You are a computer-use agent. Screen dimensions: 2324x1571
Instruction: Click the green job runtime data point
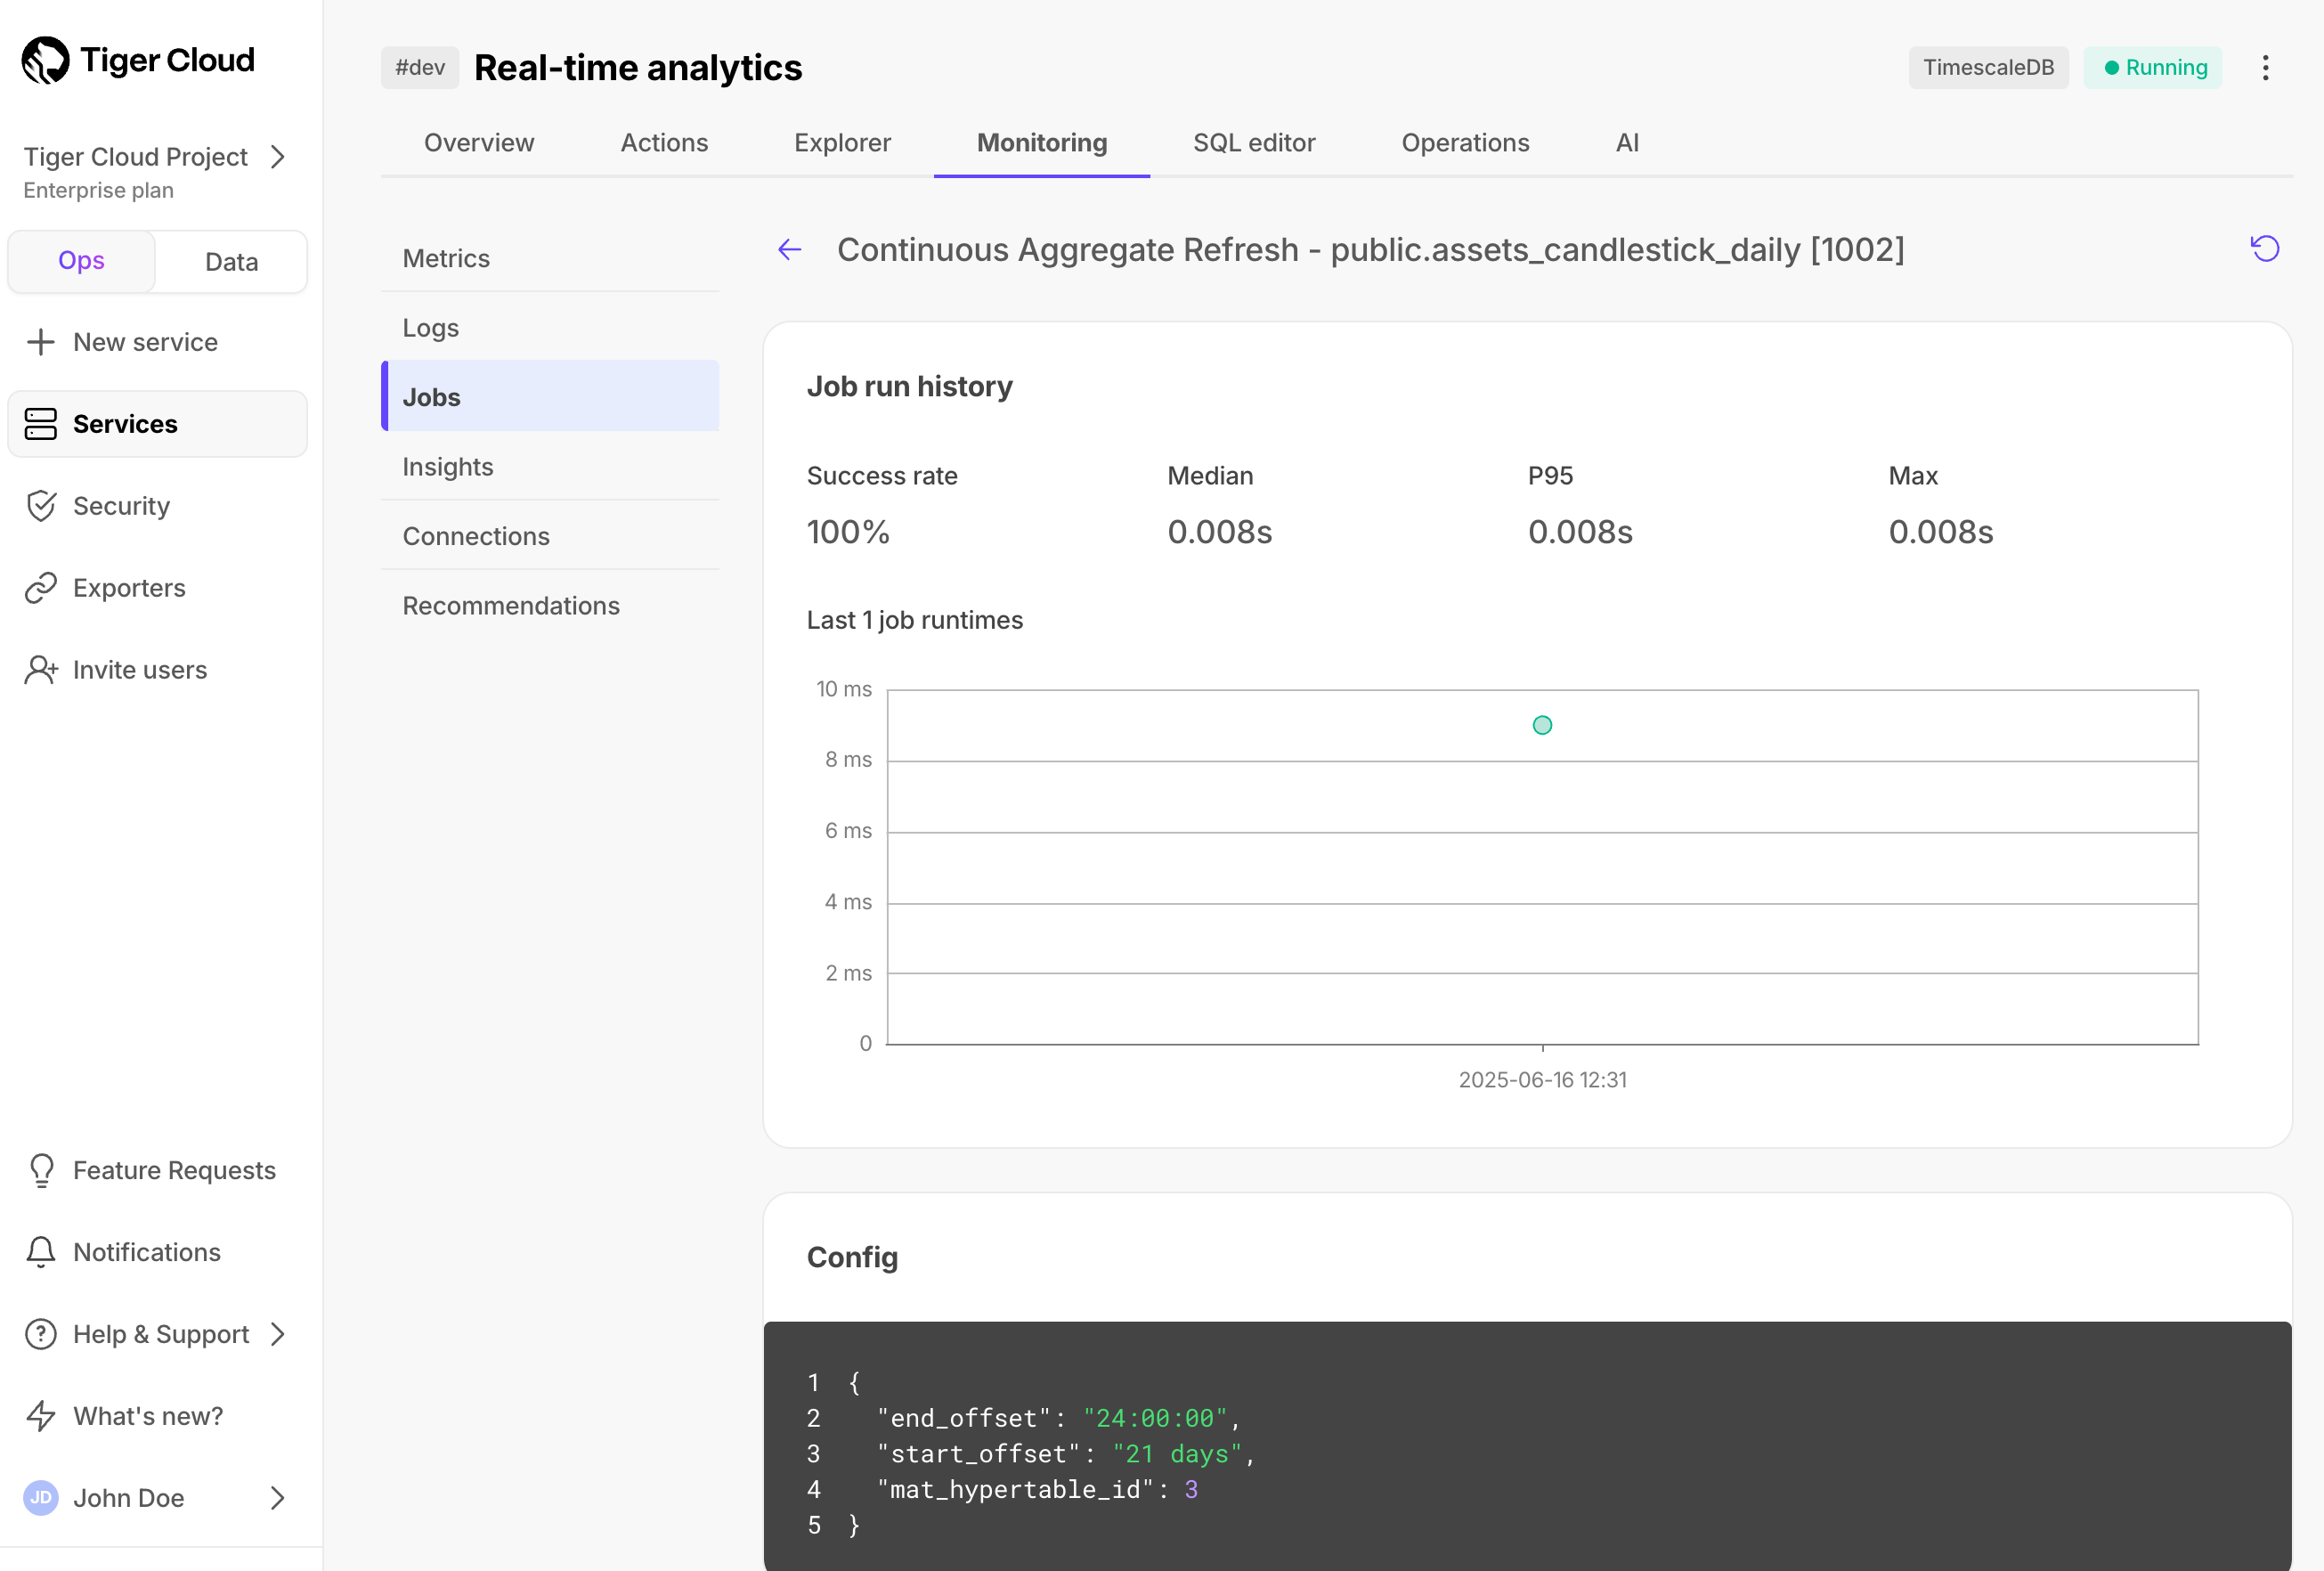point(1542,726)
